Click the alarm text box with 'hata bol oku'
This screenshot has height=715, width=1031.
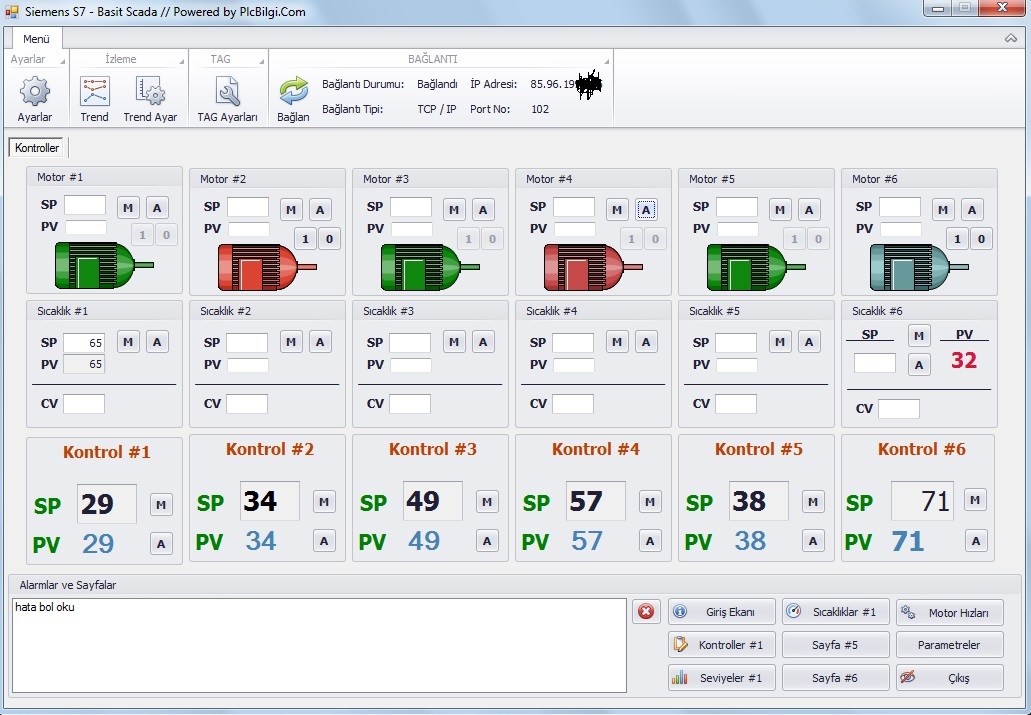tap(320, 645)
